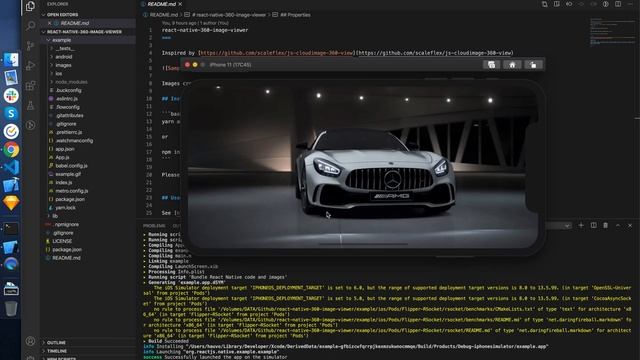This screenshot has width=640, height=360.
Task: Open Slack from the dock
Action: [11, 96]
